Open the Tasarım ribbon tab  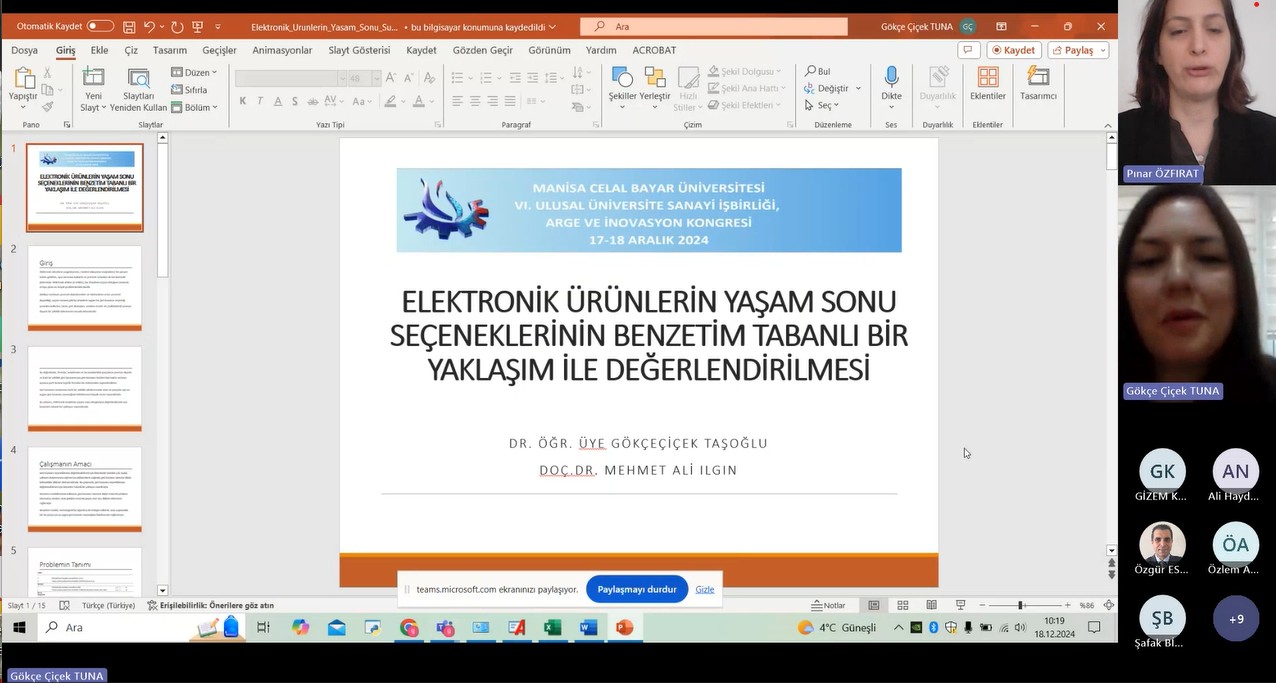[x=170, y=50]
